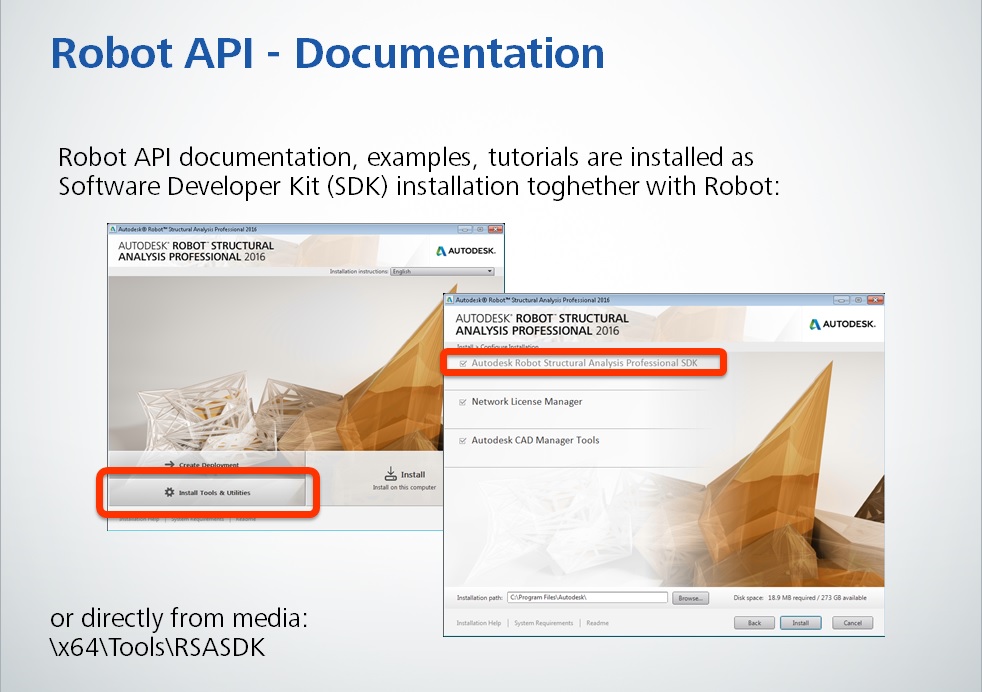The image size is (982, 692).
Task: Click 'Autodesk Robot Structural Analysis Professional SDK' label
Action: point(584,363)
